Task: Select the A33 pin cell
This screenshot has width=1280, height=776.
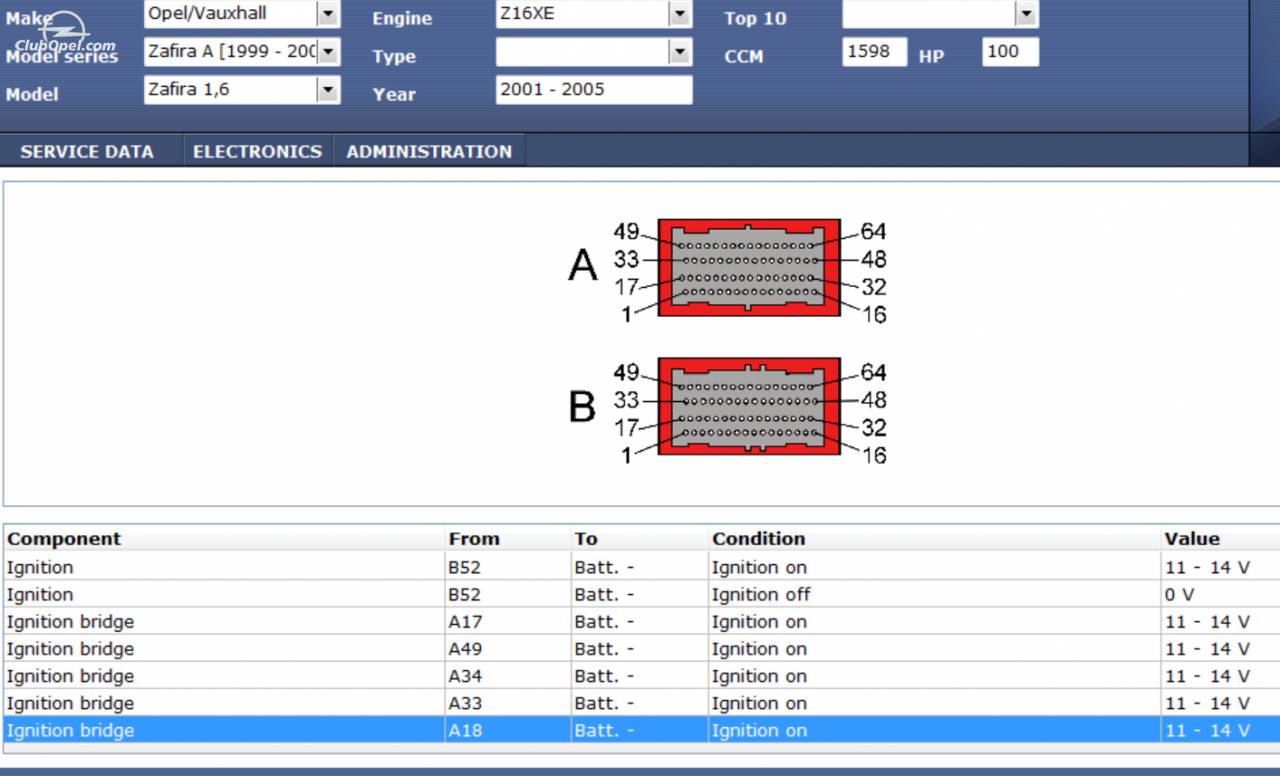Action: (x=507, y=703)
